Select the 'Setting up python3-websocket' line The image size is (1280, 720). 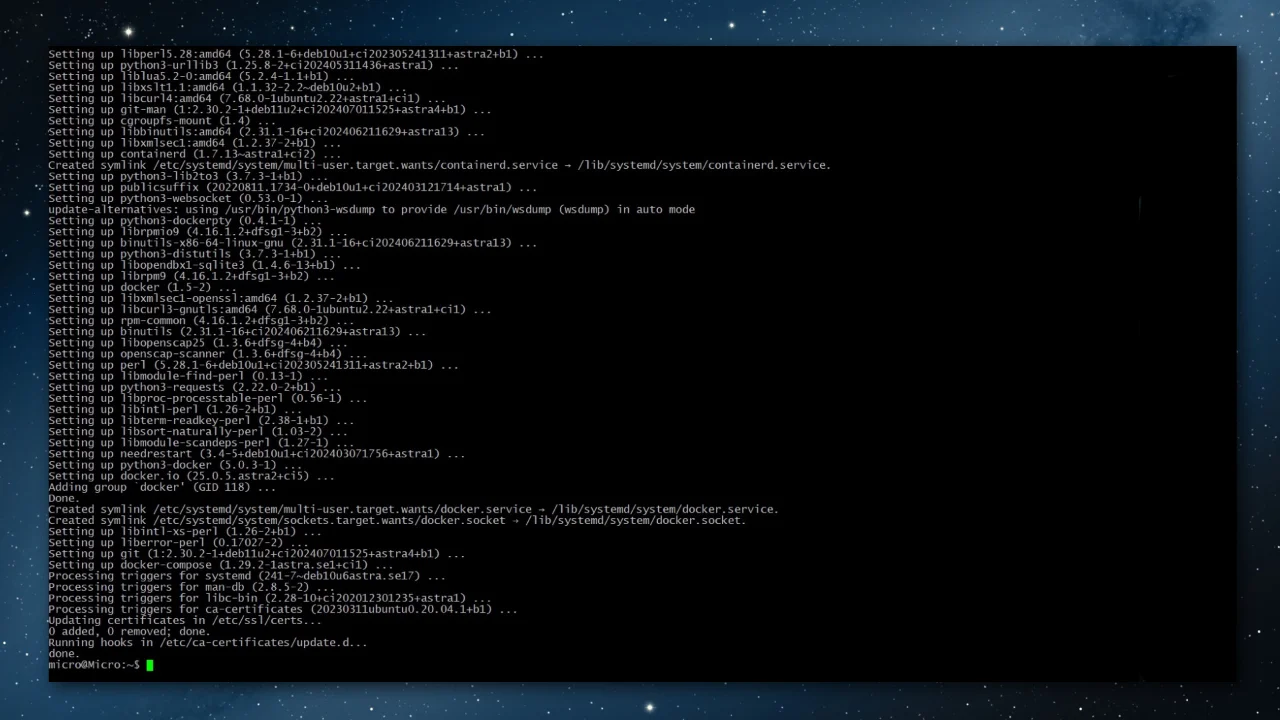tap(188, 198)
